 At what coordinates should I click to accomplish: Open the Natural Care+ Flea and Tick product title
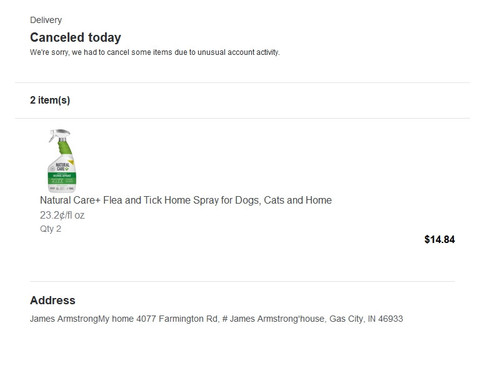coord(186,200)
